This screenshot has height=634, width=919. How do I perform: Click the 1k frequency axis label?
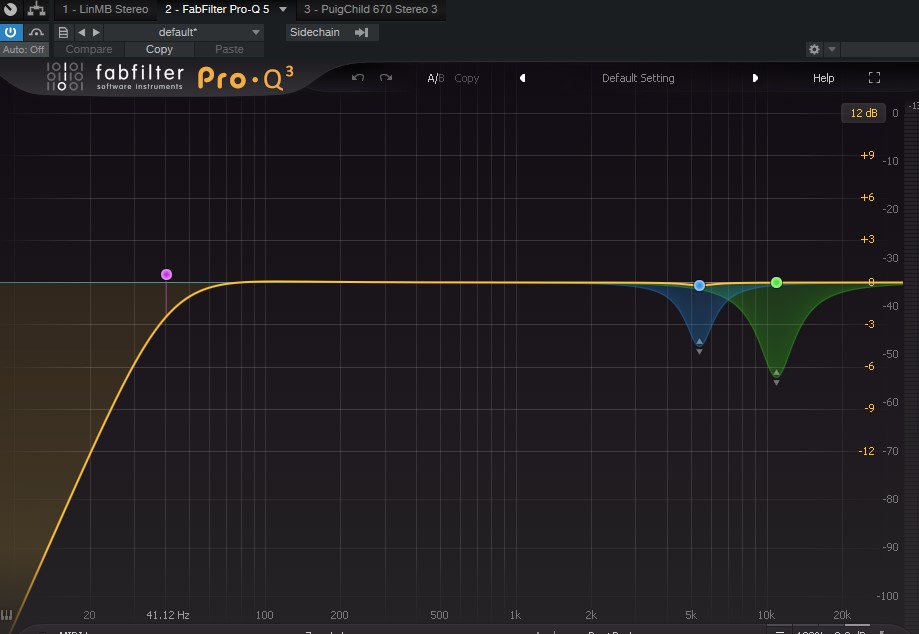pos(515,615)
